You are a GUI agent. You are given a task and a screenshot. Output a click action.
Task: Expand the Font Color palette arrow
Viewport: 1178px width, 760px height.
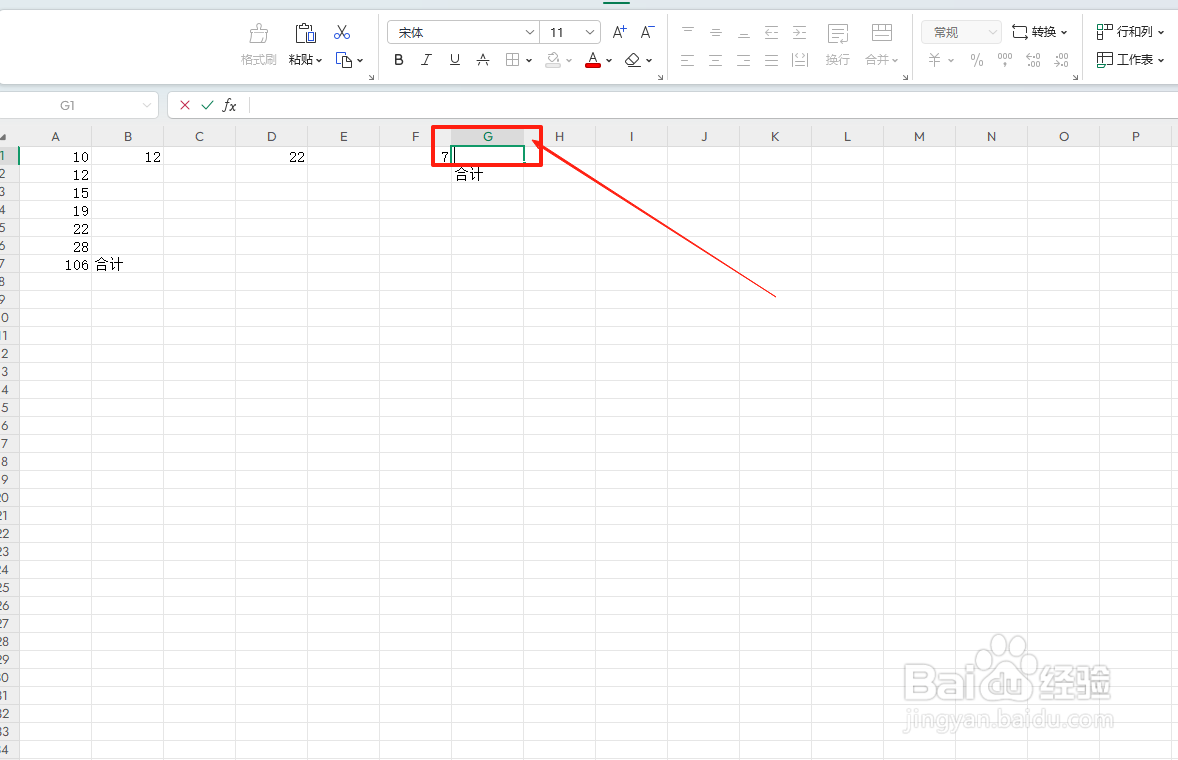tap(609, 60)
